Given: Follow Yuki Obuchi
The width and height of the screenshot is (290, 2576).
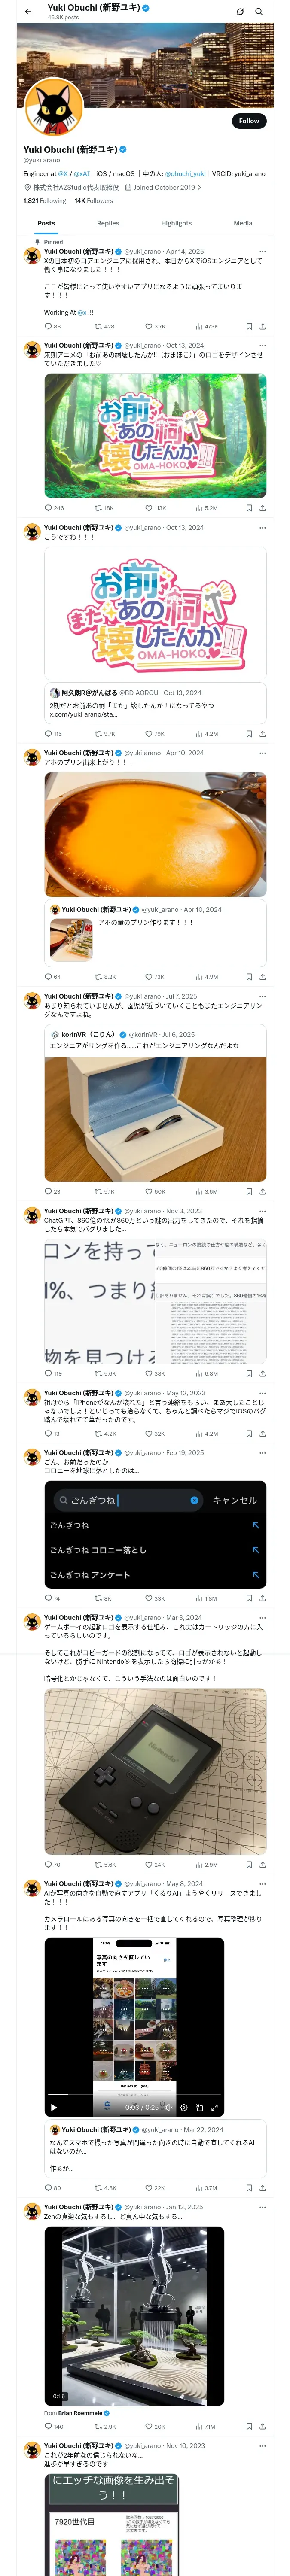Looking at the screenshot, I should [x=248, y=121].
